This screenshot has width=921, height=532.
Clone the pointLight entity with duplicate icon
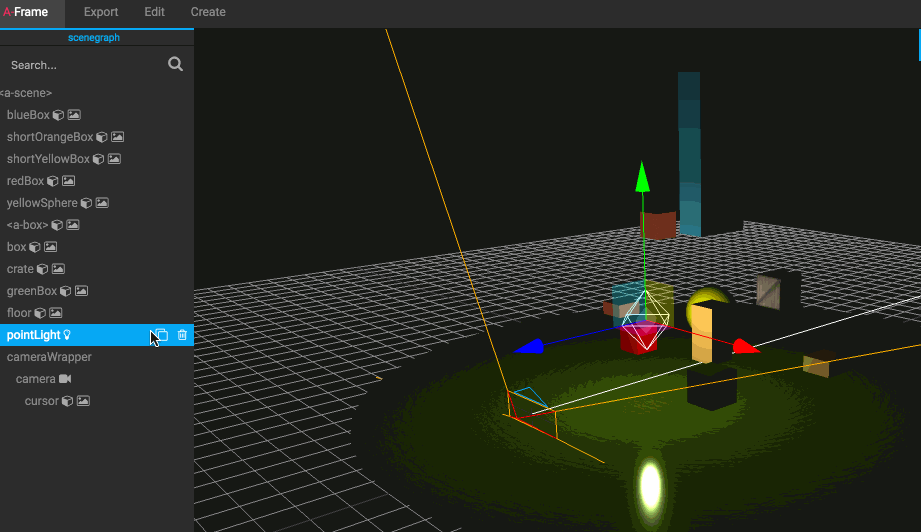pyautogui.click(x=161, y=335)
